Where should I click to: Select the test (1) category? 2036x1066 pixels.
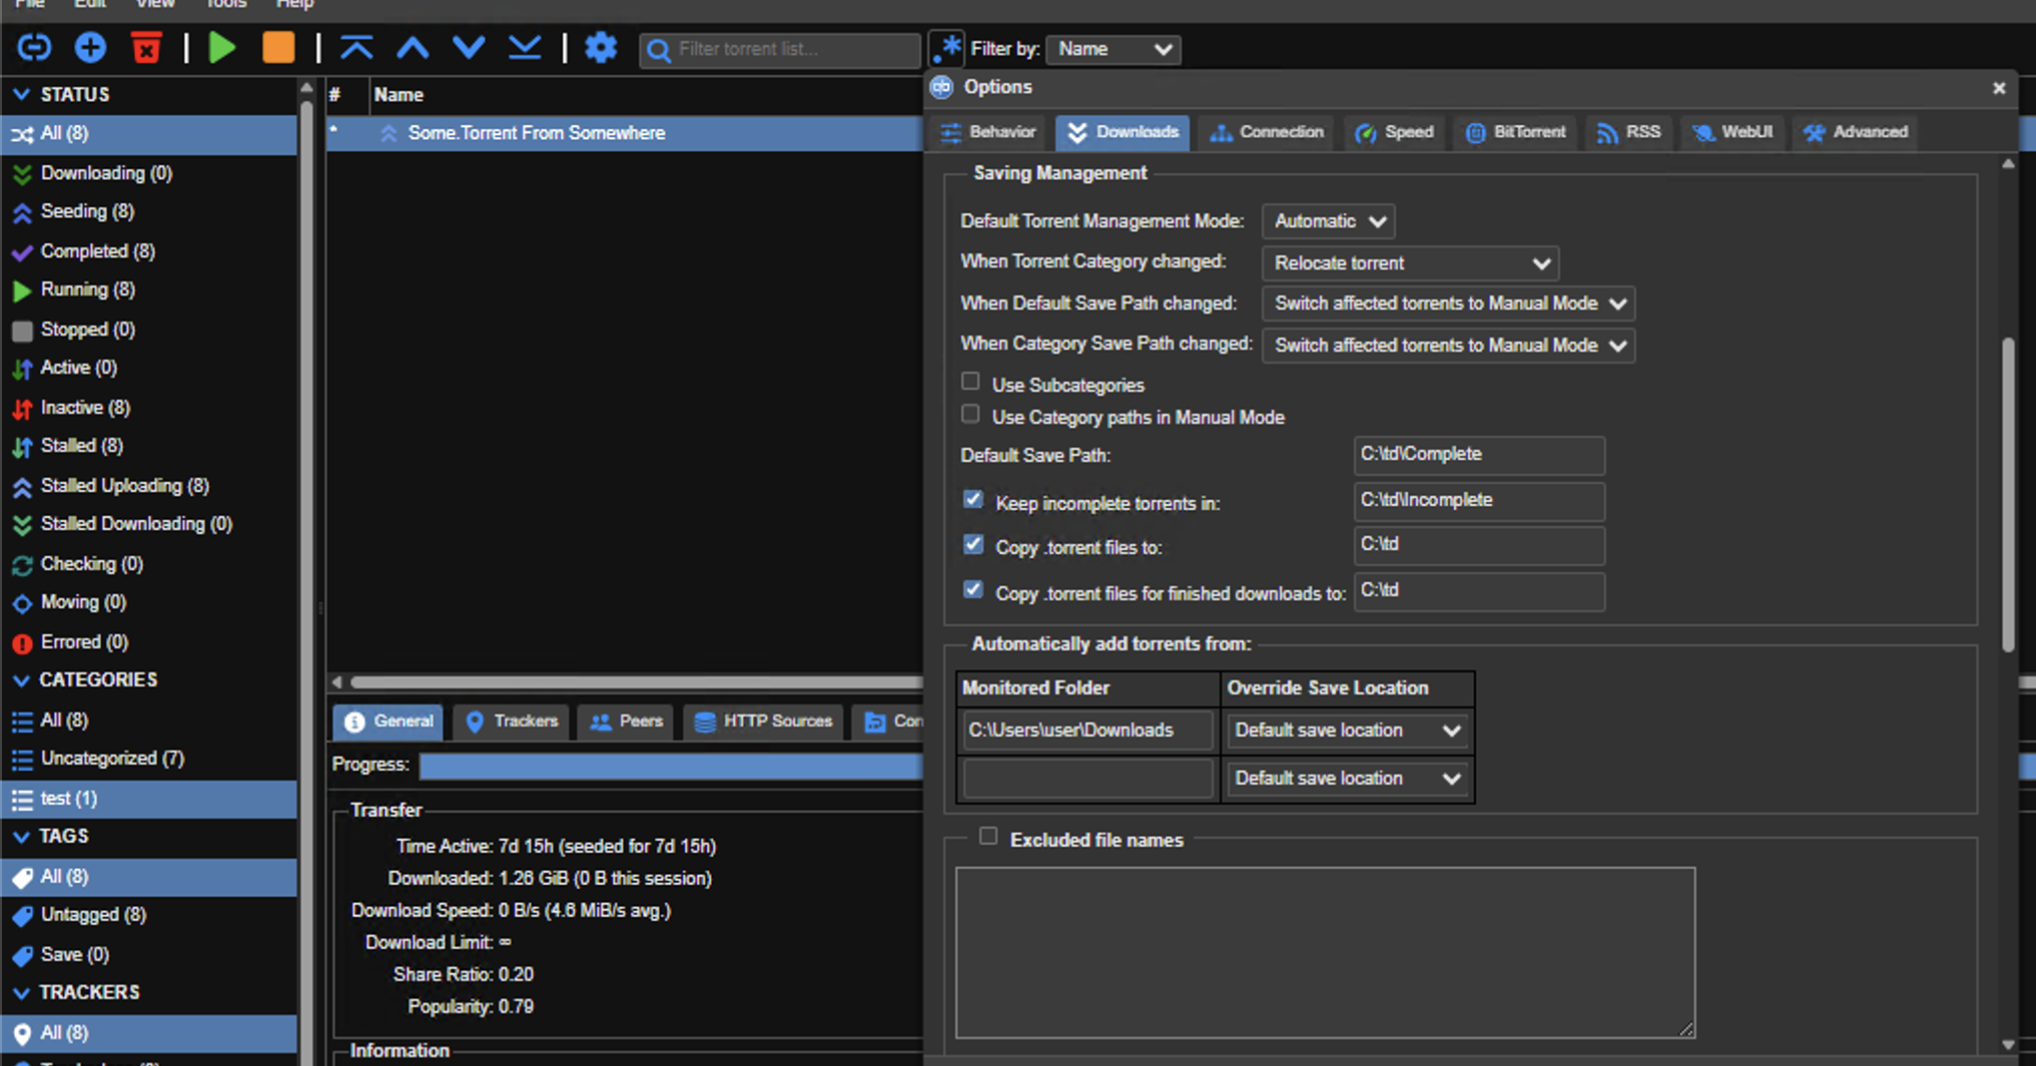[149, 798]
